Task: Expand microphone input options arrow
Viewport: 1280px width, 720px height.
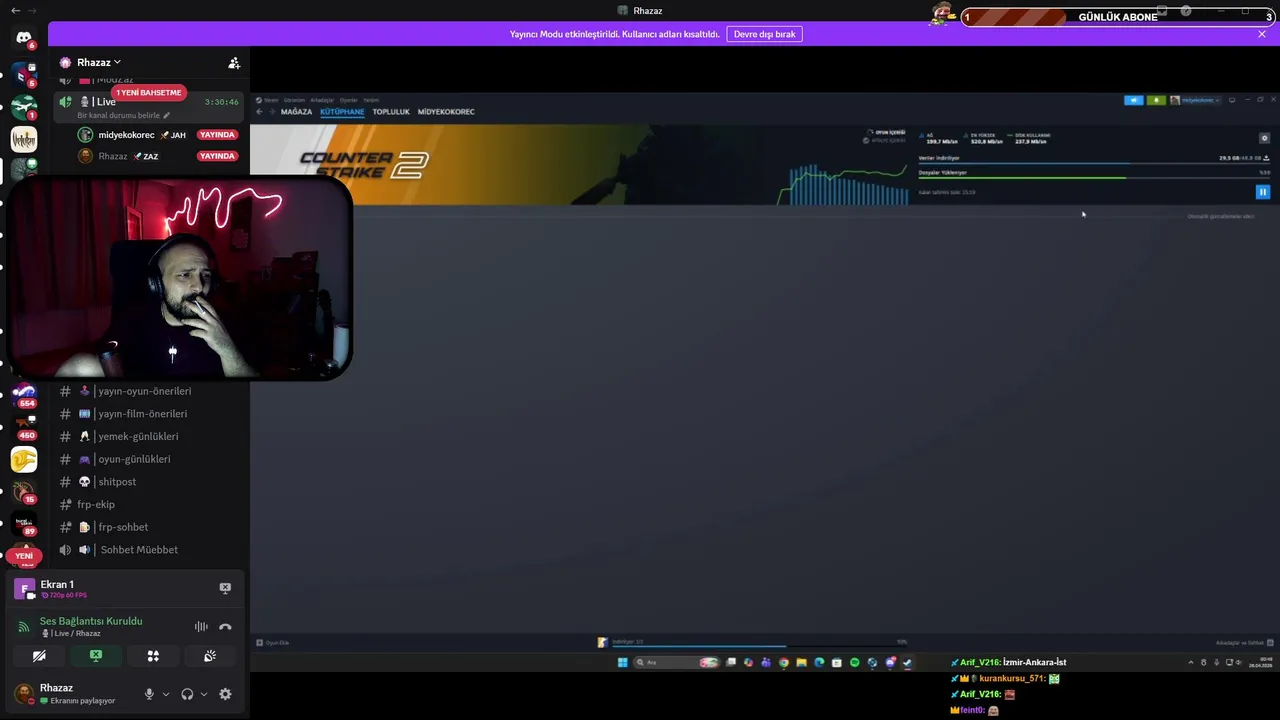Action: [x=166, y=694]
